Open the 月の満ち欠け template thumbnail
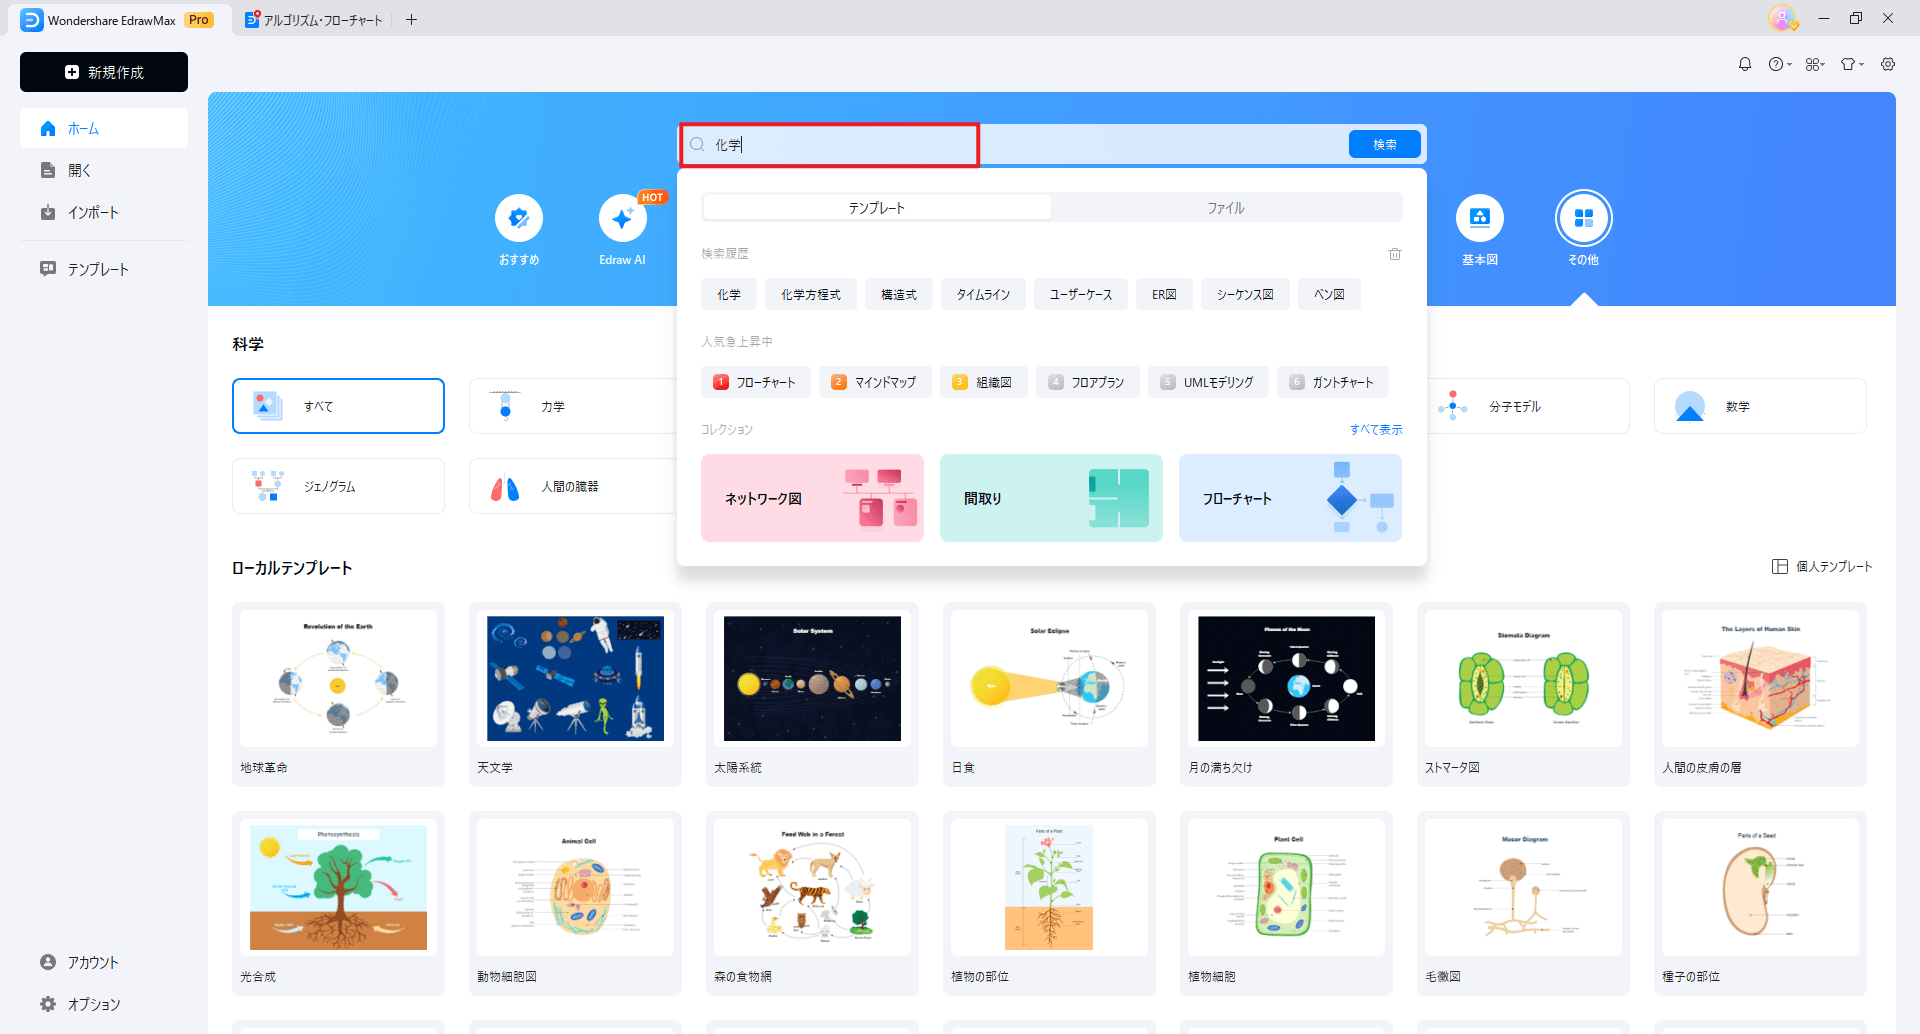This screenshot has height=1034, width=1920. 1286,679
